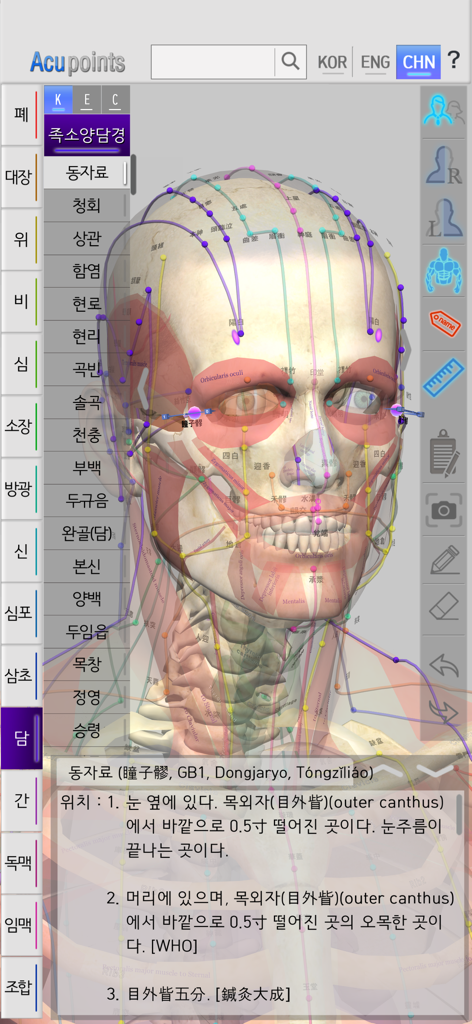Open the help question mark
Viewport: 472px width, 1024px height.
[453, 61]
